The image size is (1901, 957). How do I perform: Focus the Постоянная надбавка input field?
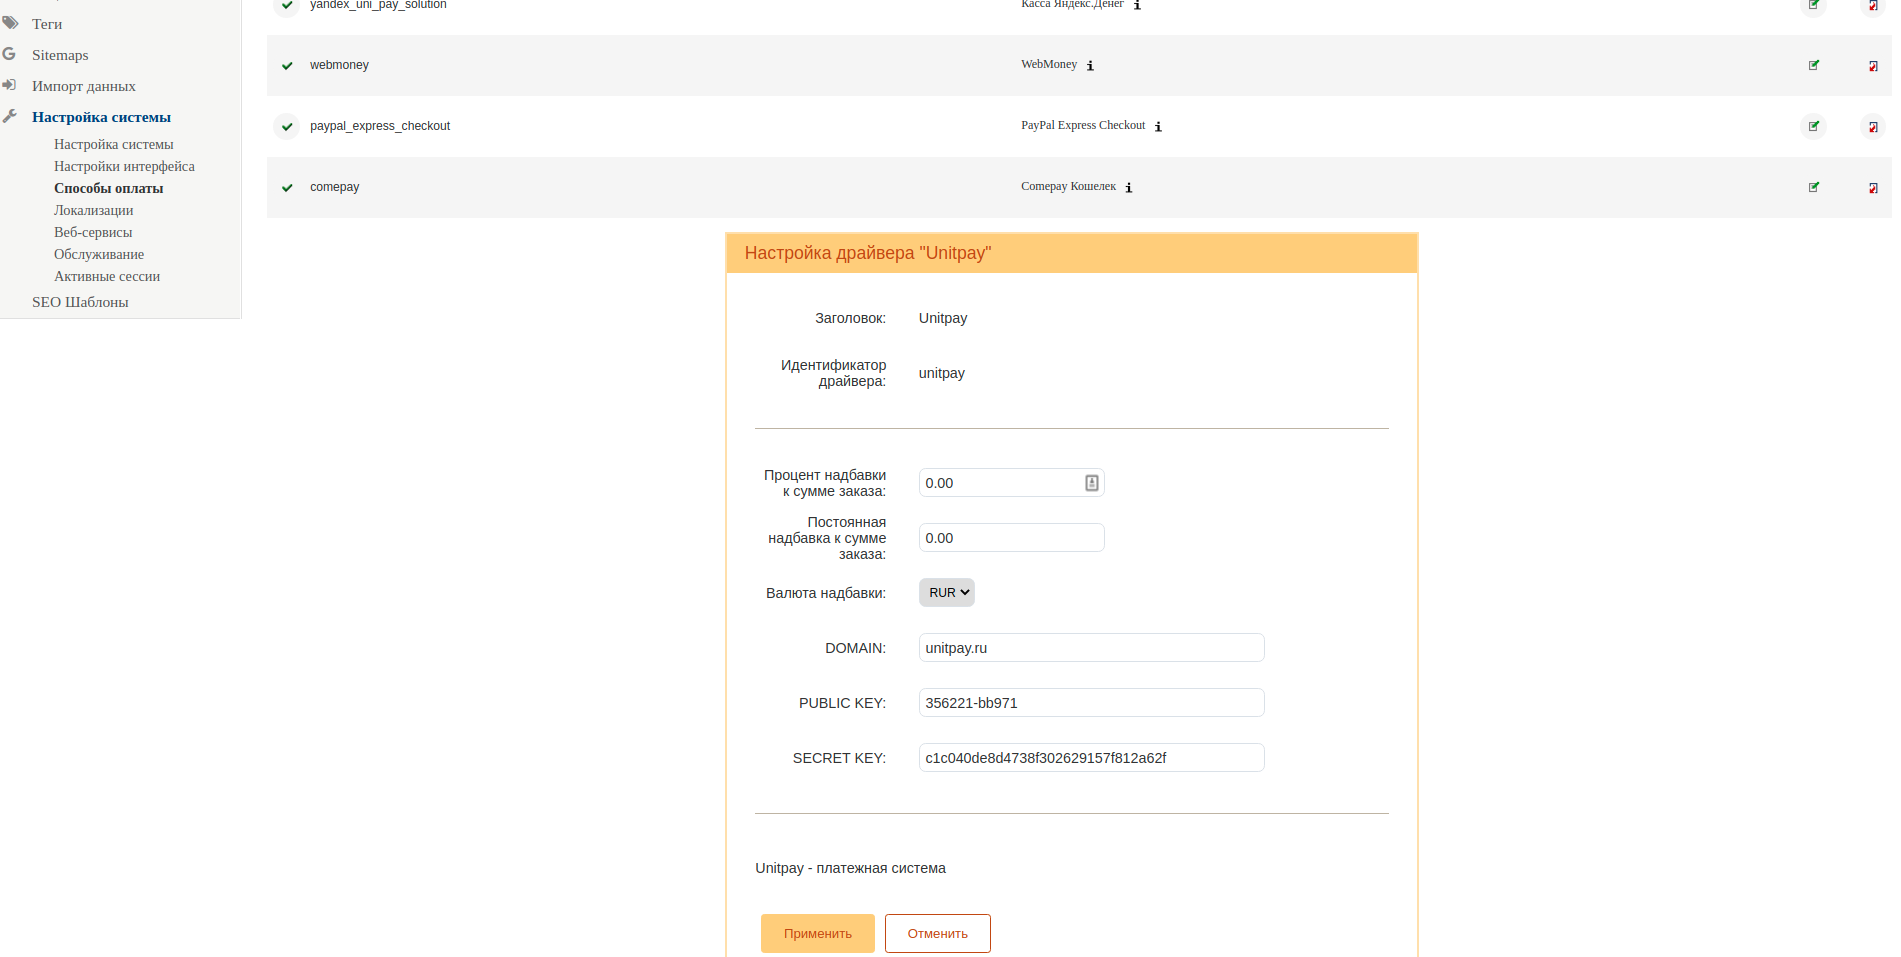[x=1012, y=538]
